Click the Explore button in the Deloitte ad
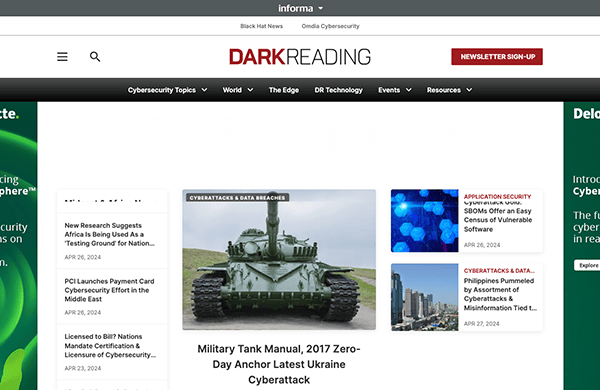This screenshot has height=390, width=600. point(588,265)
